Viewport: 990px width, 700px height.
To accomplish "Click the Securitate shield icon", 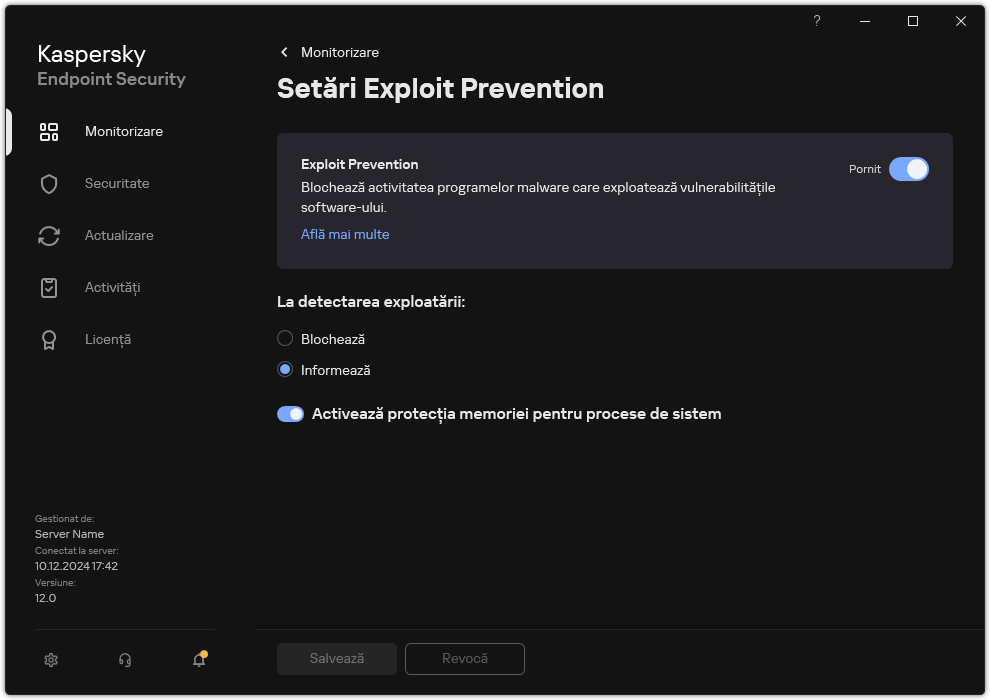I will coord(49,184).
